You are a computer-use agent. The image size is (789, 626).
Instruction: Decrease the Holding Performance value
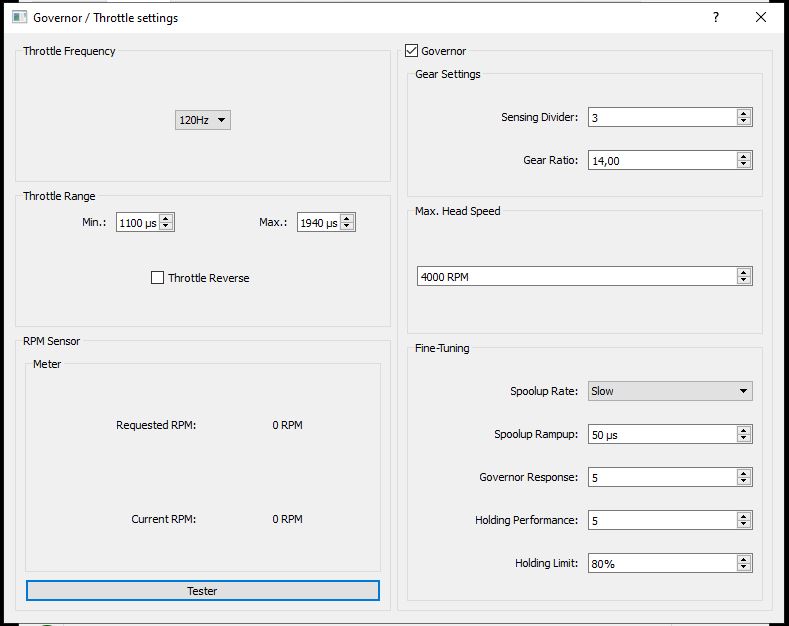(x=743, y=524)
